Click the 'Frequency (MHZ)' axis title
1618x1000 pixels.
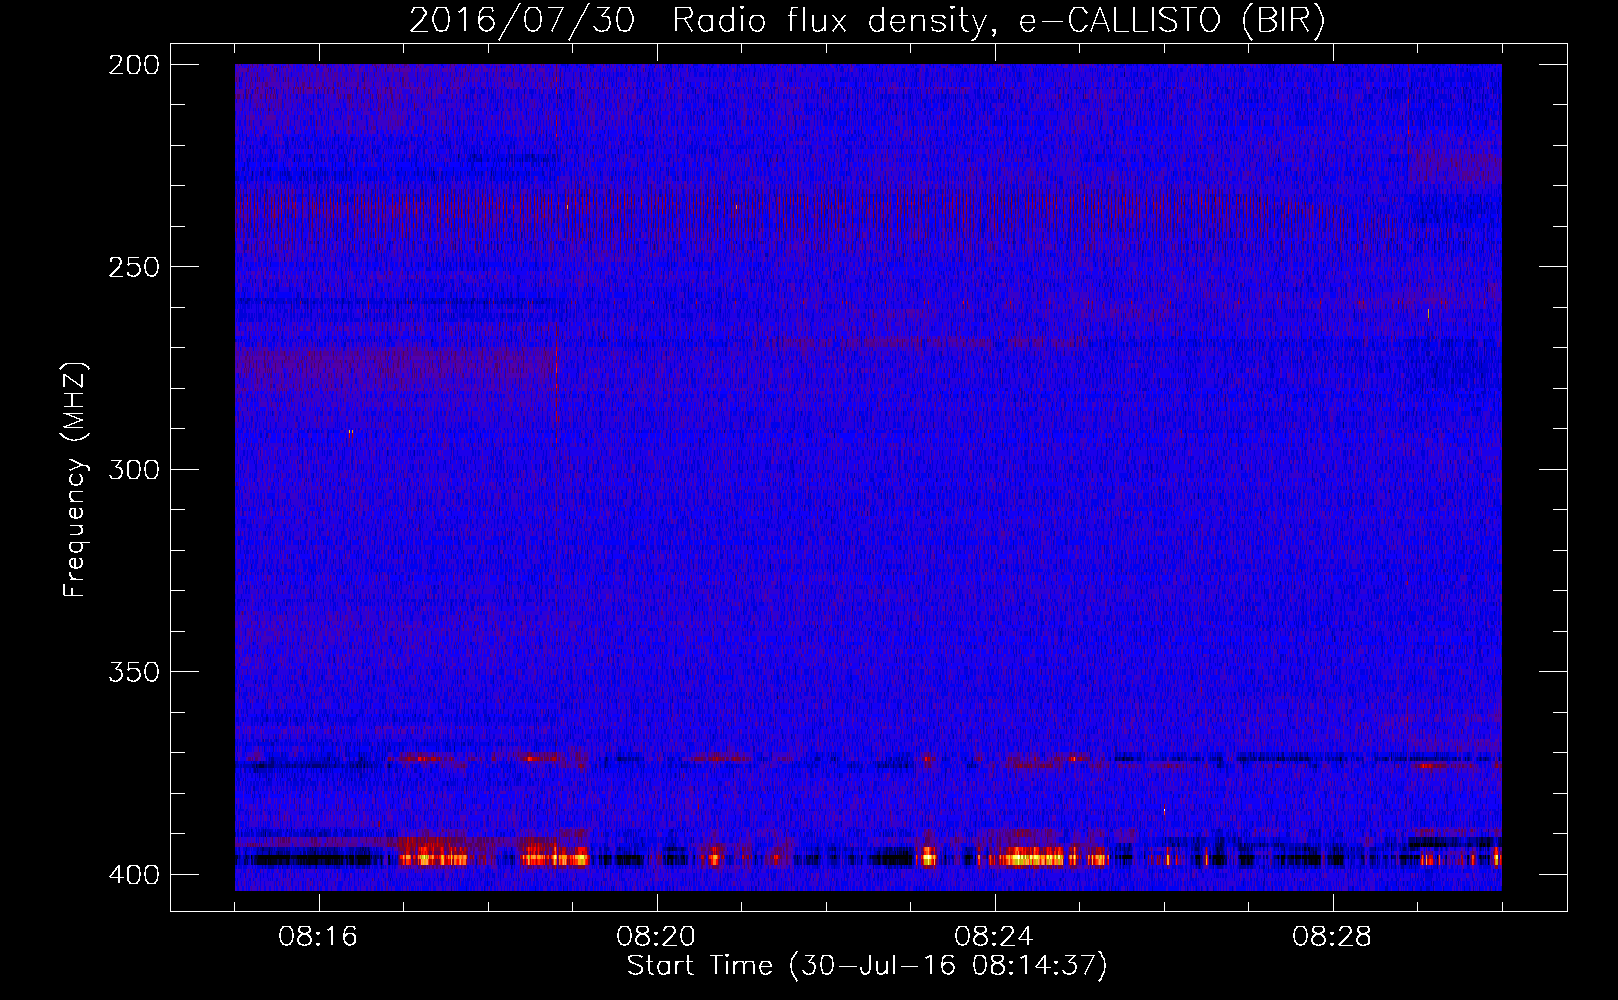pos(75,479)
